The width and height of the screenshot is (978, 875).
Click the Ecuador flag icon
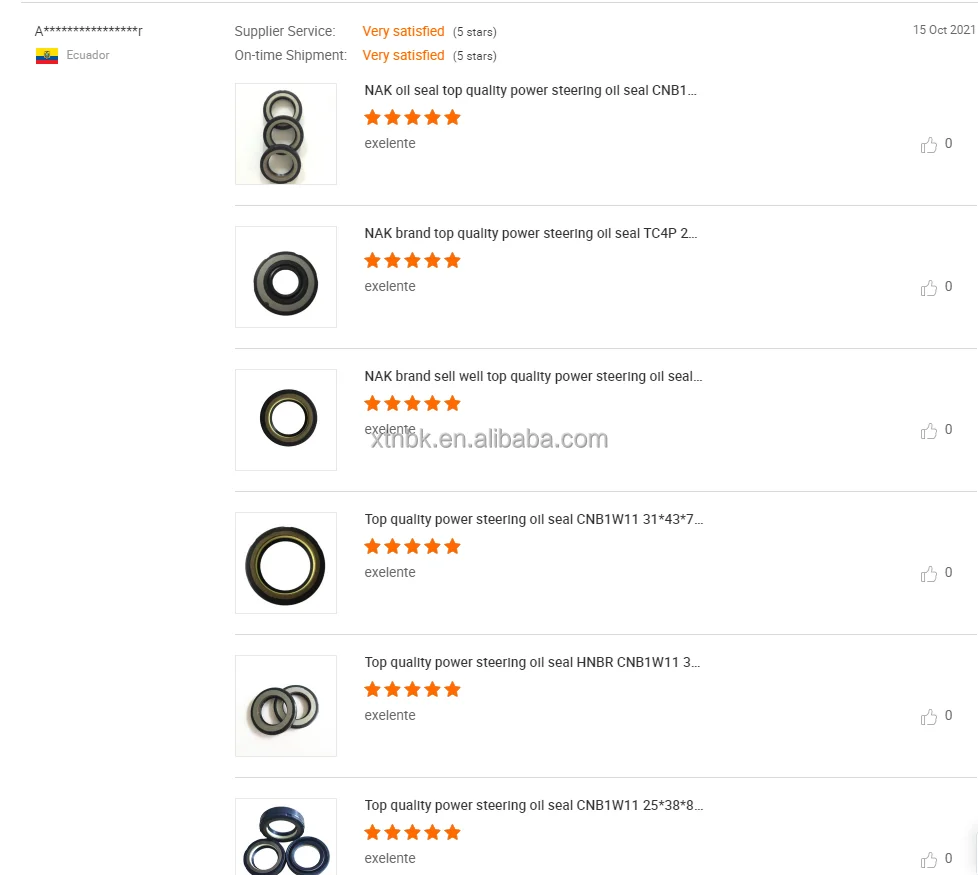tap(46, 56)
